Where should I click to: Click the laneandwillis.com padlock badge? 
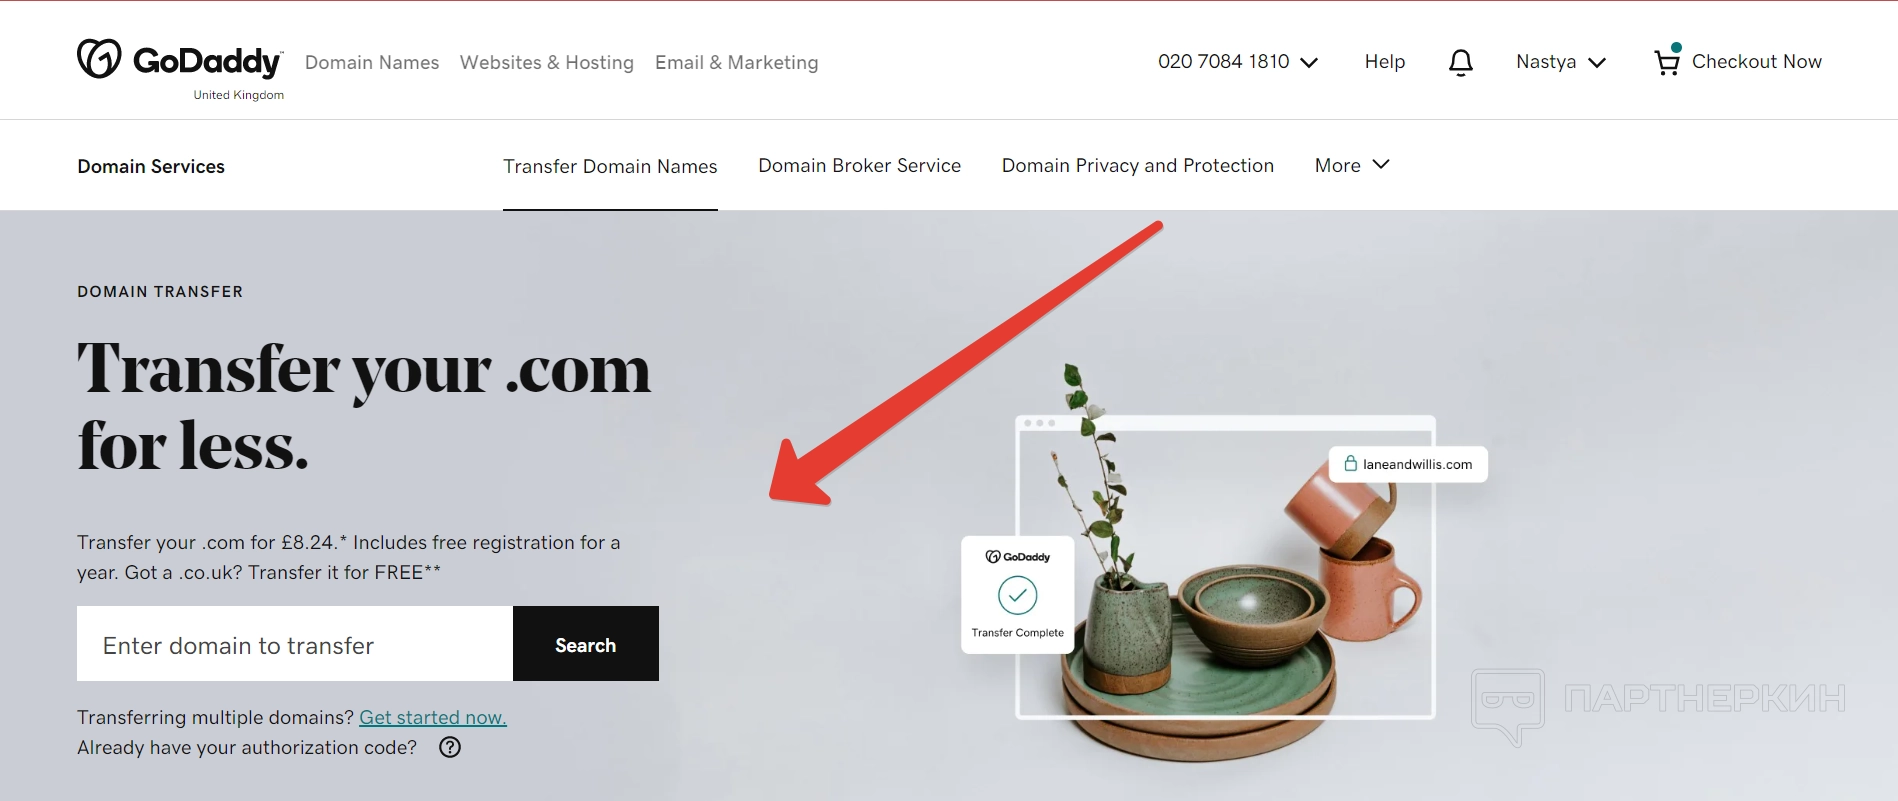click(x=1408, y=464)
